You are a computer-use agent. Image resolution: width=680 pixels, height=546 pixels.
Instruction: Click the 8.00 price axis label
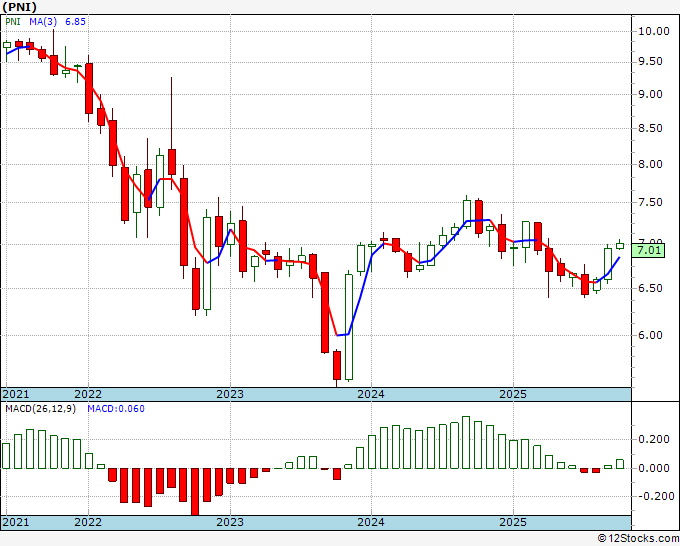pos(650,164)
